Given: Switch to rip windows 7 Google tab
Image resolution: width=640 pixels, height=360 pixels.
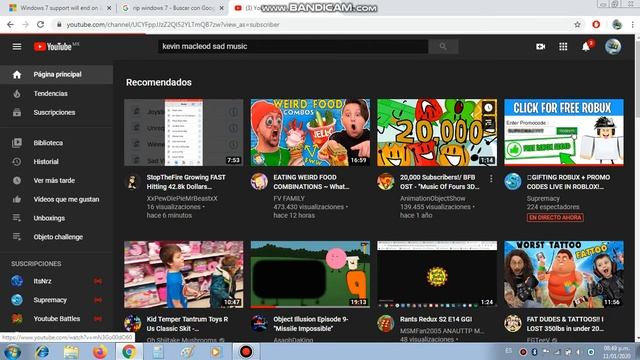Looking at the screenshot, I should click(173, 8).
